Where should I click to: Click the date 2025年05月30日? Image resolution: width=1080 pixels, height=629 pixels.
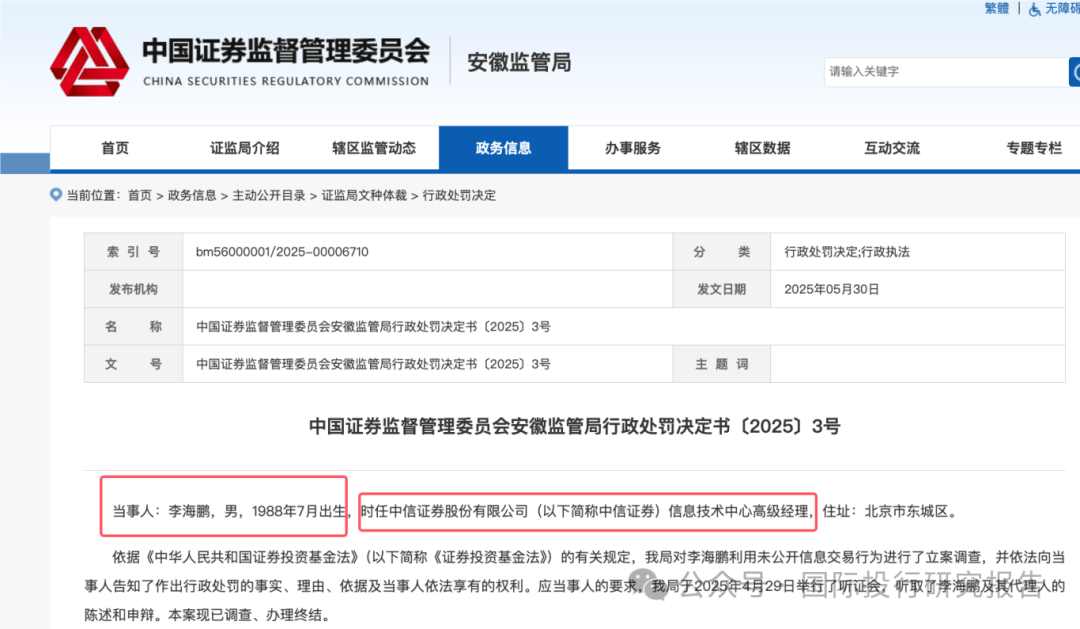831,289
